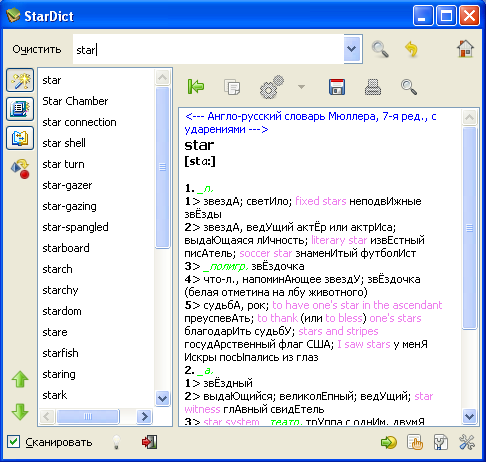Click the copy pages toolbar icon

[232, 87]
